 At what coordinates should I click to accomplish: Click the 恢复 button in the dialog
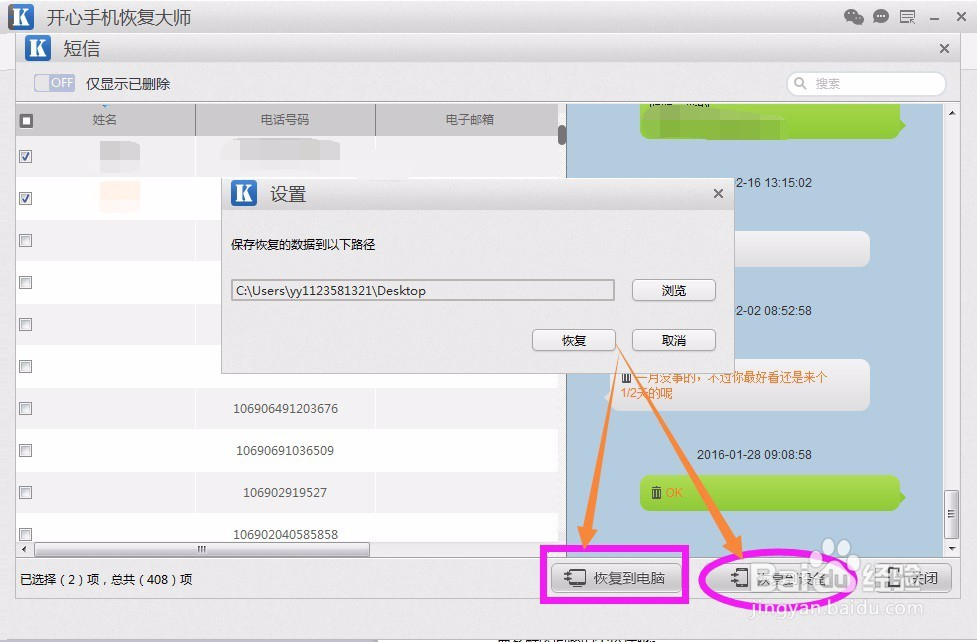pos(573,340)
